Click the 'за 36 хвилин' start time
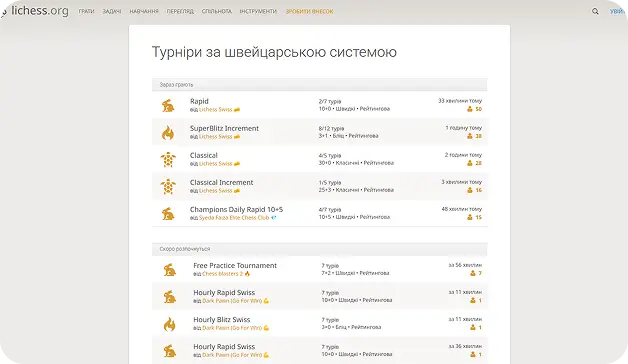This screenshot has height=364, width=628. point(465,346)
